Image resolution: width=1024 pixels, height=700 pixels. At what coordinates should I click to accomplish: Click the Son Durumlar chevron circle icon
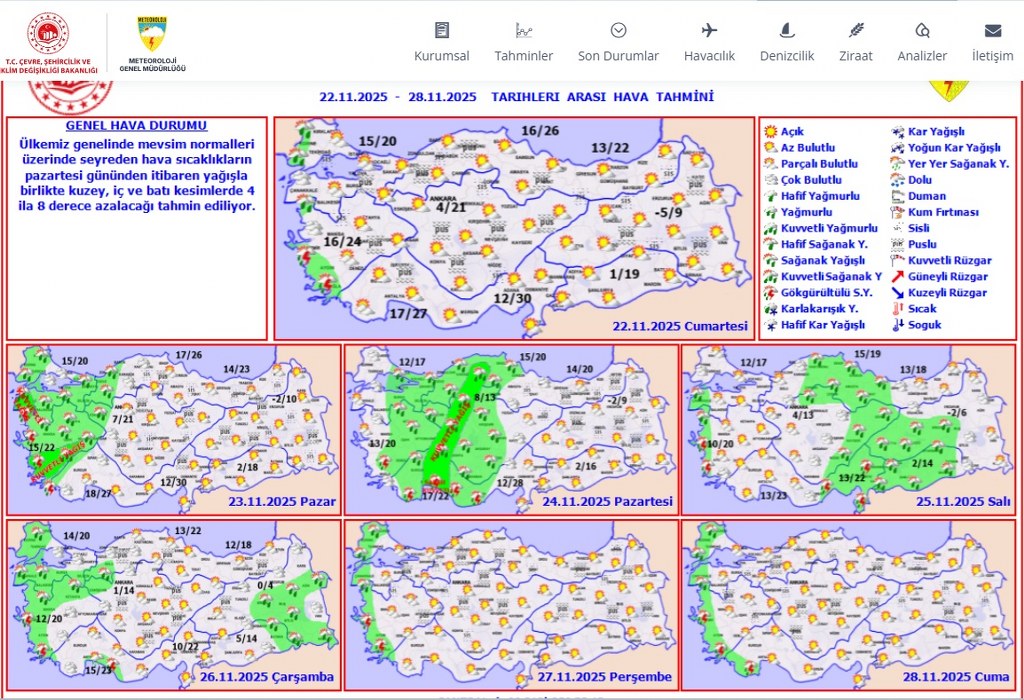(x=618, y=30)
